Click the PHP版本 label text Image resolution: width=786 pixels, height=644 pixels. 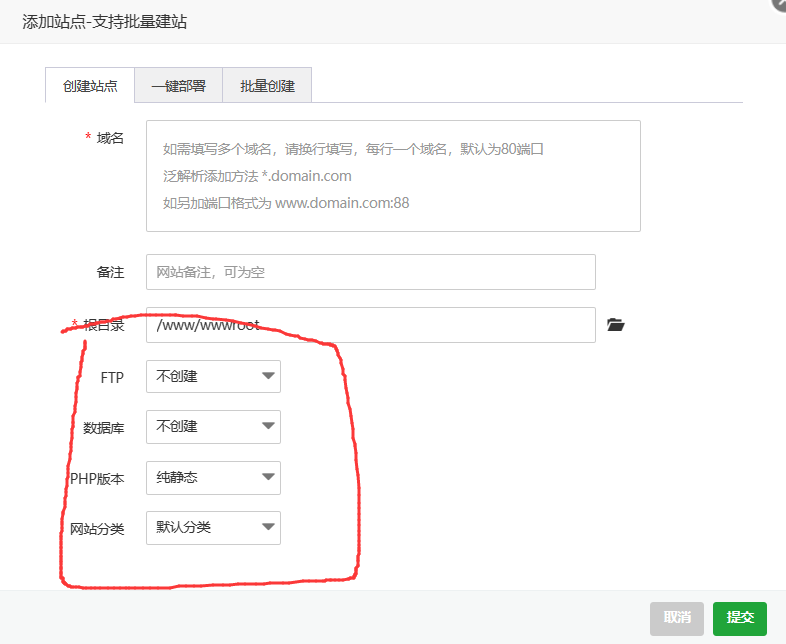pos(97,478)
